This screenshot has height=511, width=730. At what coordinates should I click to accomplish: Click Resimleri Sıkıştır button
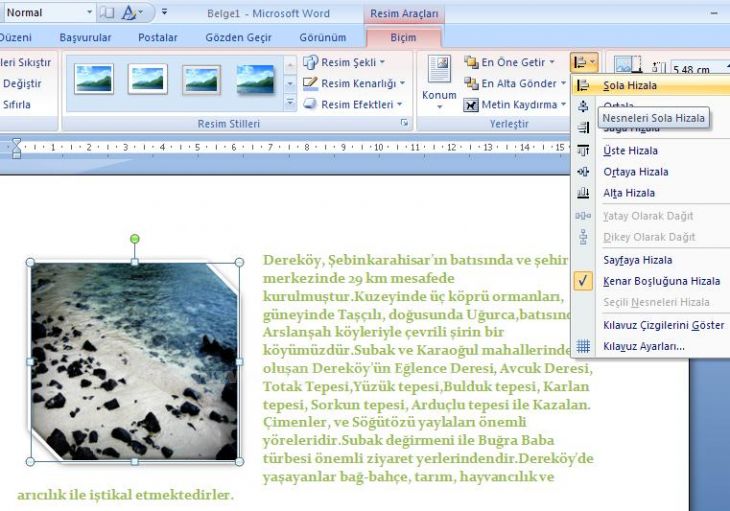26,62
